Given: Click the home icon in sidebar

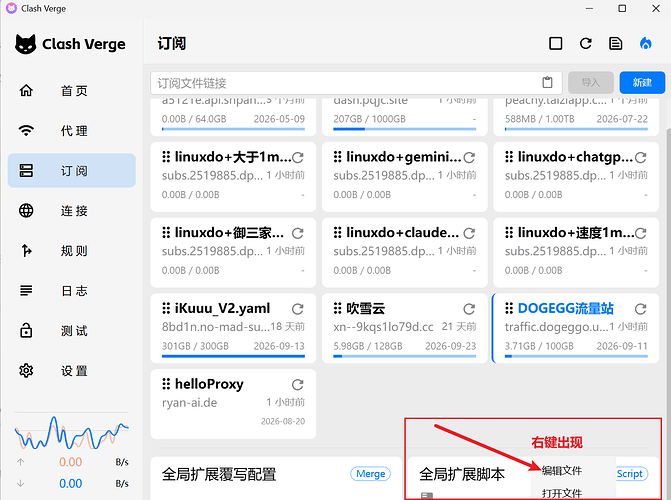Looking at the screenshot, I should pyautogui.click(x=26, y=90).
